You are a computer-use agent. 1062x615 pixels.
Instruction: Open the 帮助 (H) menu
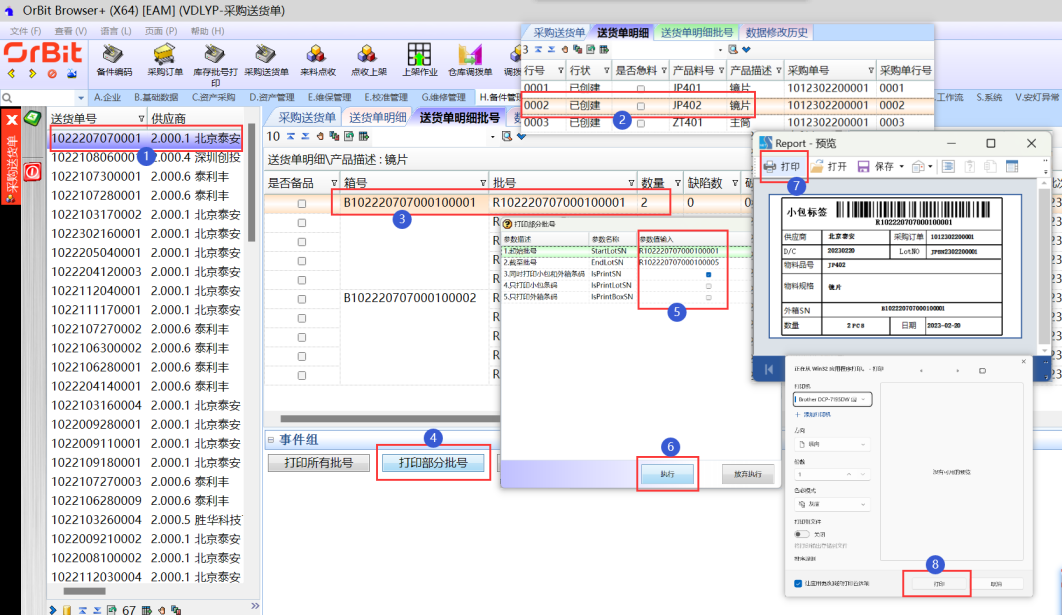(x=207, y=31)
